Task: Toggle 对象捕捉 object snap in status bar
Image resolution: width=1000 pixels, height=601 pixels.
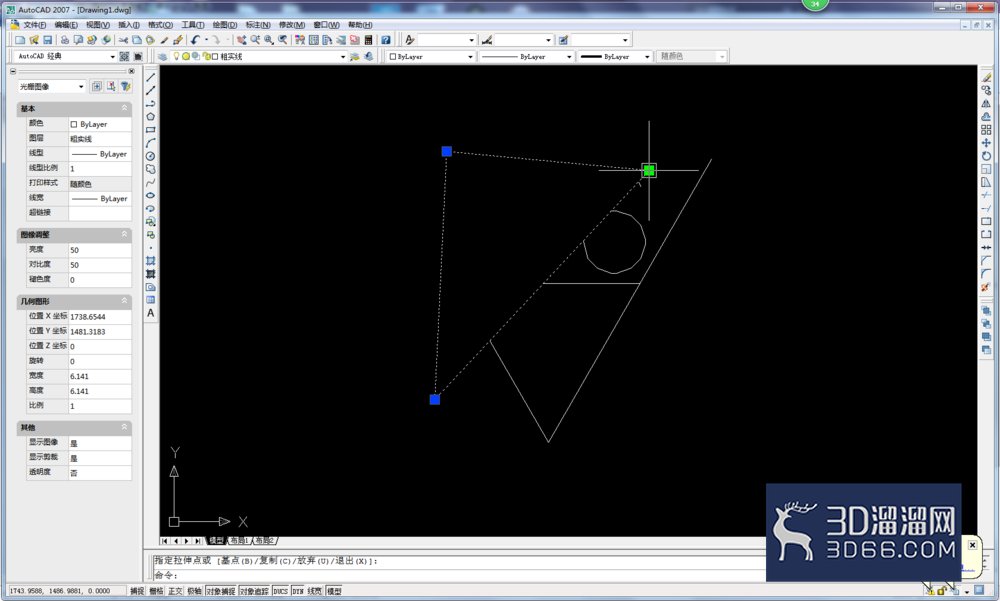Action: click(221, 591)
